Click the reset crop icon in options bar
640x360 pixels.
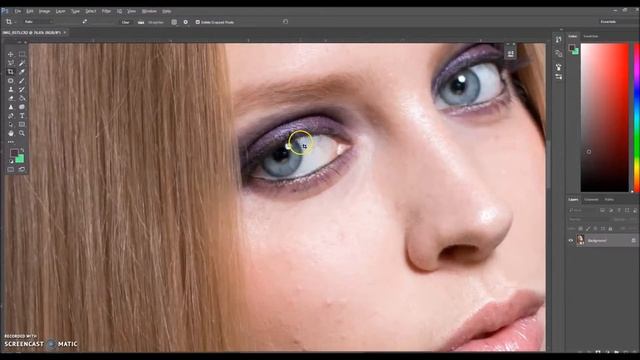coord(285,22)
